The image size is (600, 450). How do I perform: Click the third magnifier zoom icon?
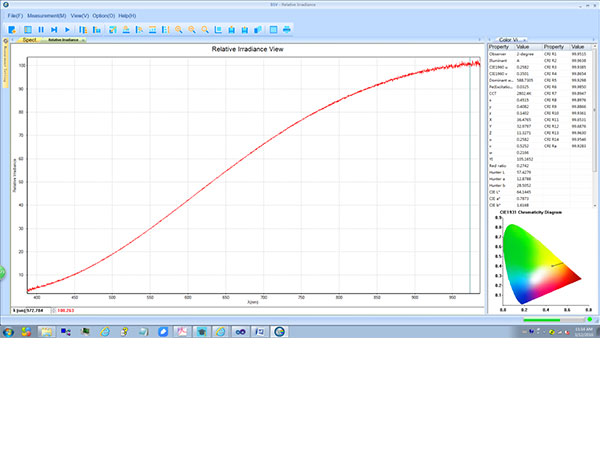(205, 30)
